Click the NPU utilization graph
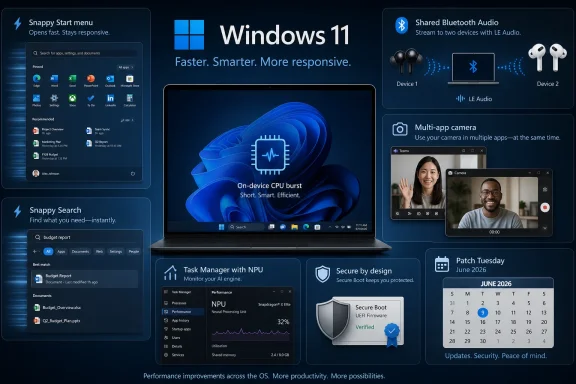Viewport: 576px width, 384px height. coord(251,333)
